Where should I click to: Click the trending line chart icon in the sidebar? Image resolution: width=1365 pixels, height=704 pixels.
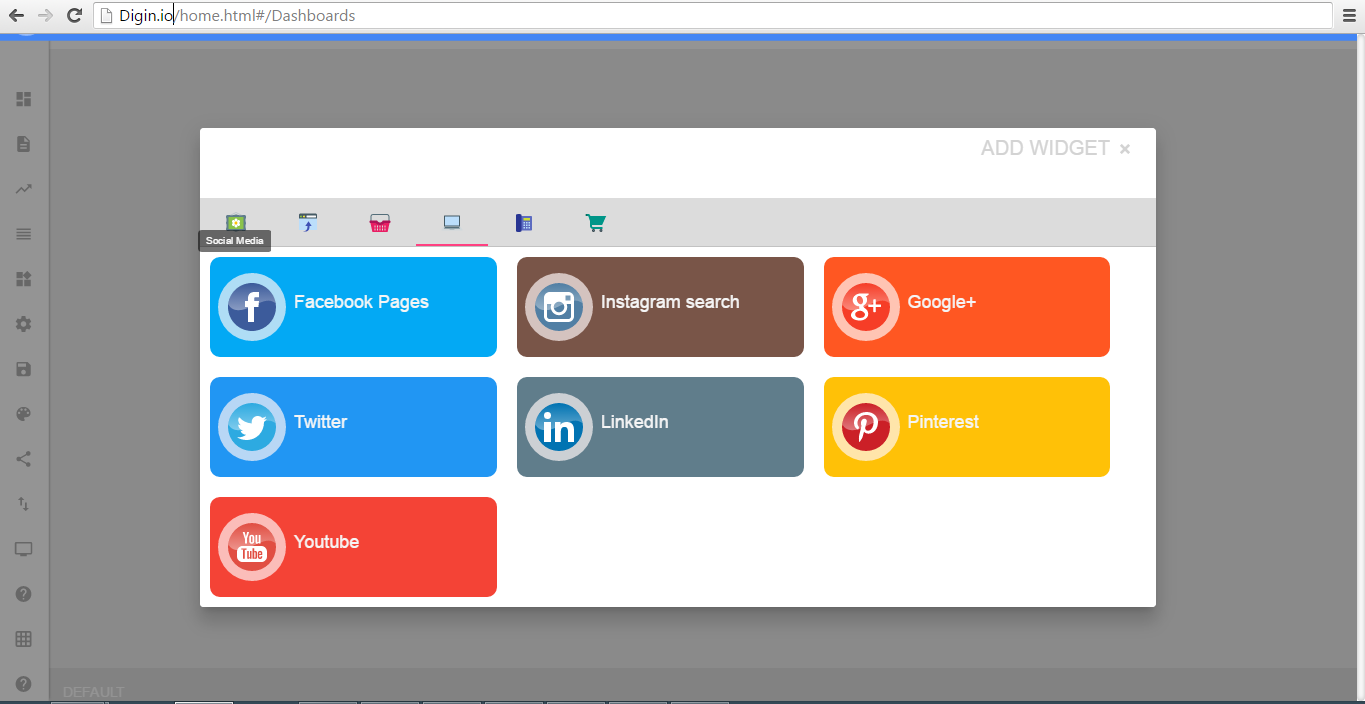(x=24, y=189)
